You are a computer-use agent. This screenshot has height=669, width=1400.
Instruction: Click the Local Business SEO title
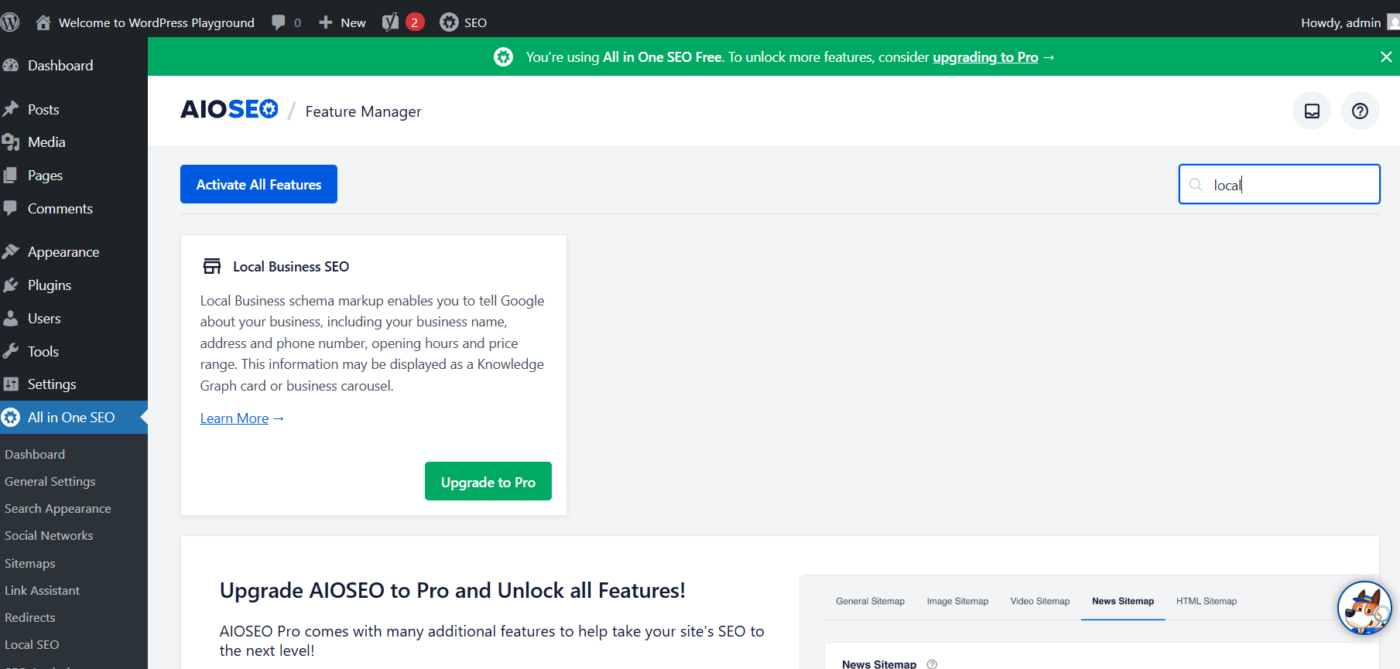pyautogui.click(x=291, y=266)
